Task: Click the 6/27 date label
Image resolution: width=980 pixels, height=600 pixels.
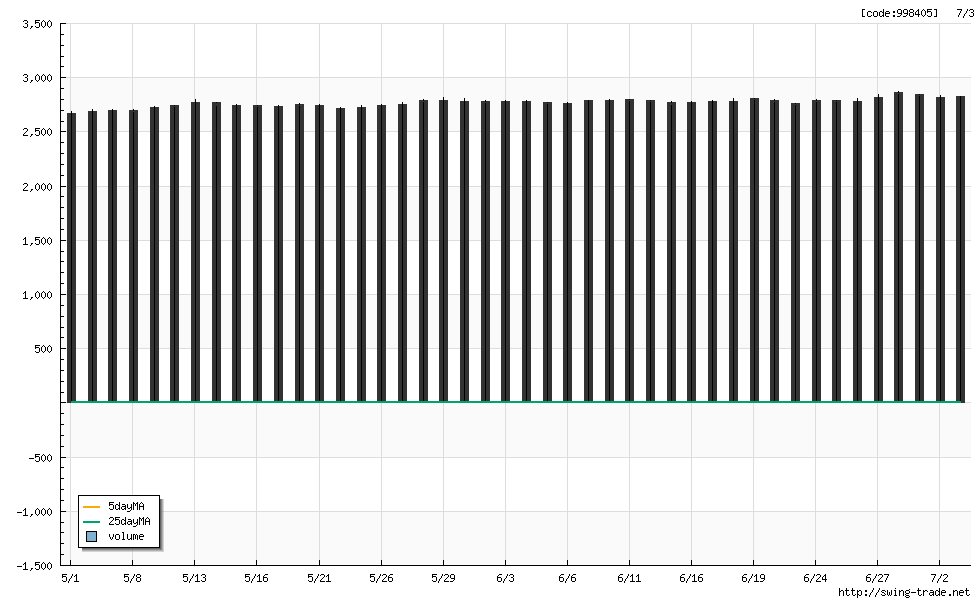Action: (878, 578)
